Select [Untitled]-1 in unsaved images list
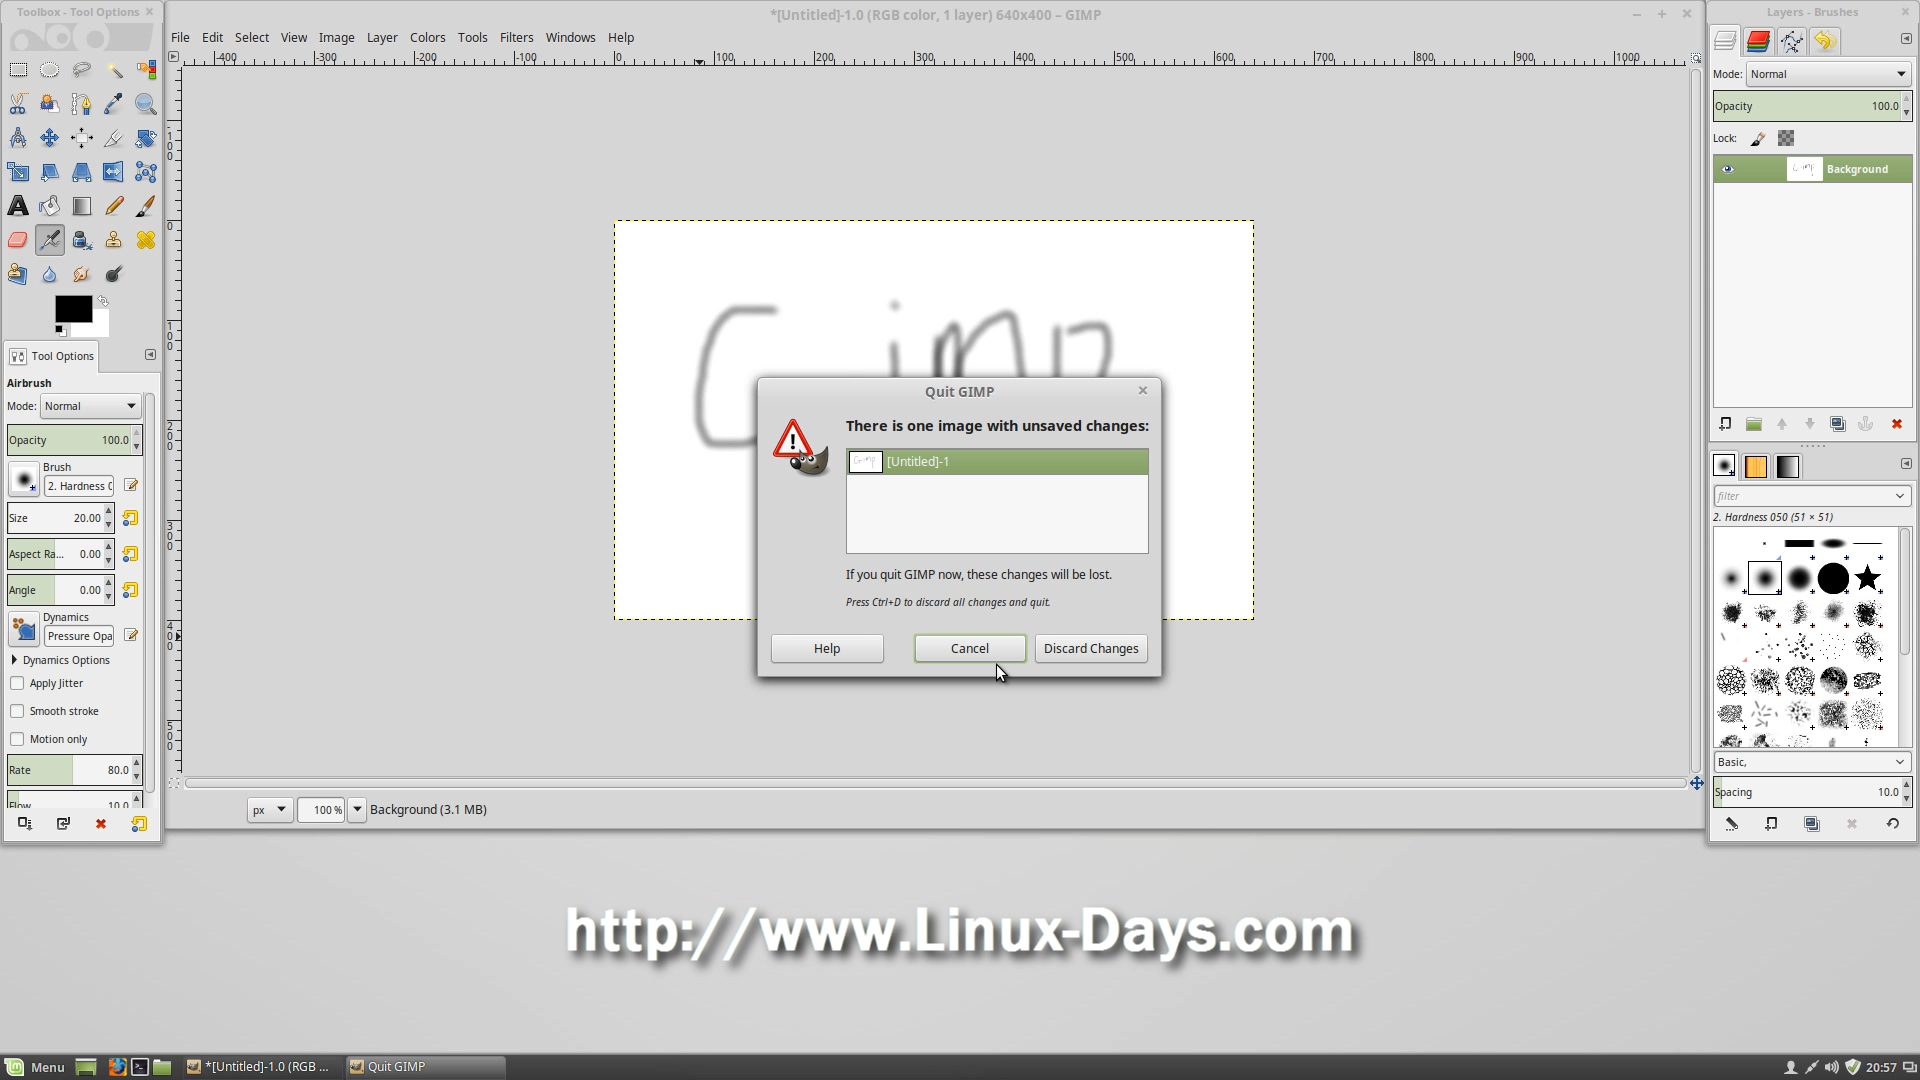 point(997,462)
